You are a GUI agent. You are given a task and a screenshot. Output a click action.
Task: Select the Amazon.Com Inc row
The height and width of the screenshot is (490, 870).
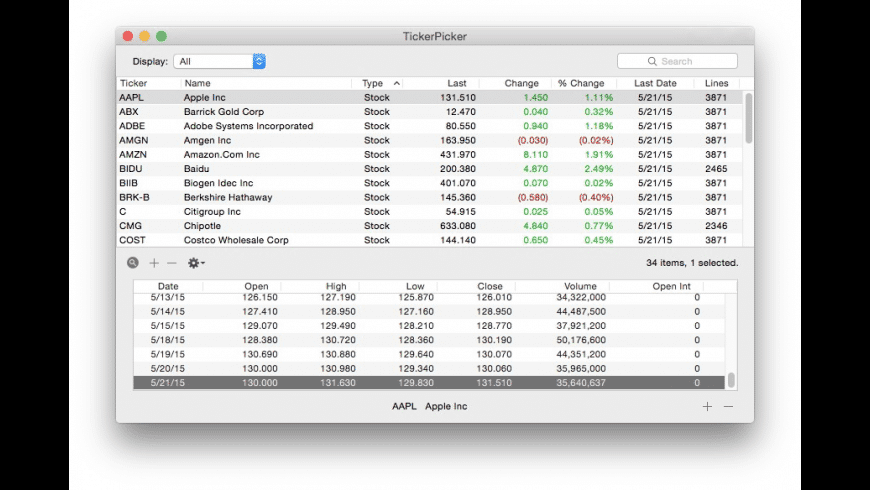pos(429,154)
